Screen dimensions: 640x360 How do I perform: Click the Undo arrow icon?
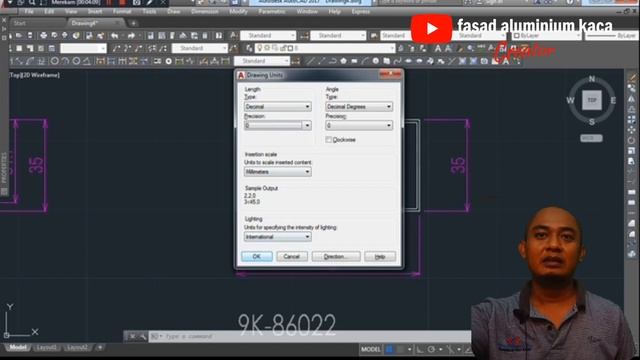[x=115, y=36]
